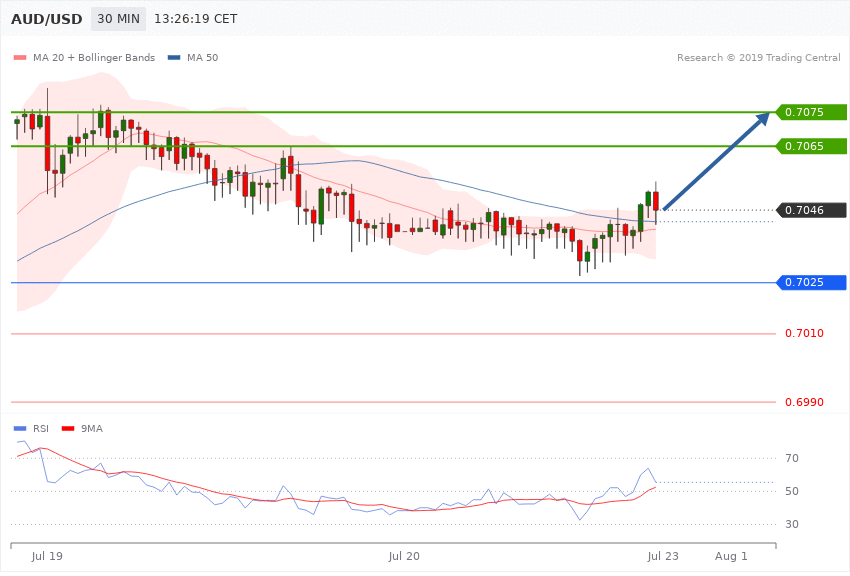Click the MA 50 legend label
The height and width of the screenshot is (576, 850).
coord(202,57)
